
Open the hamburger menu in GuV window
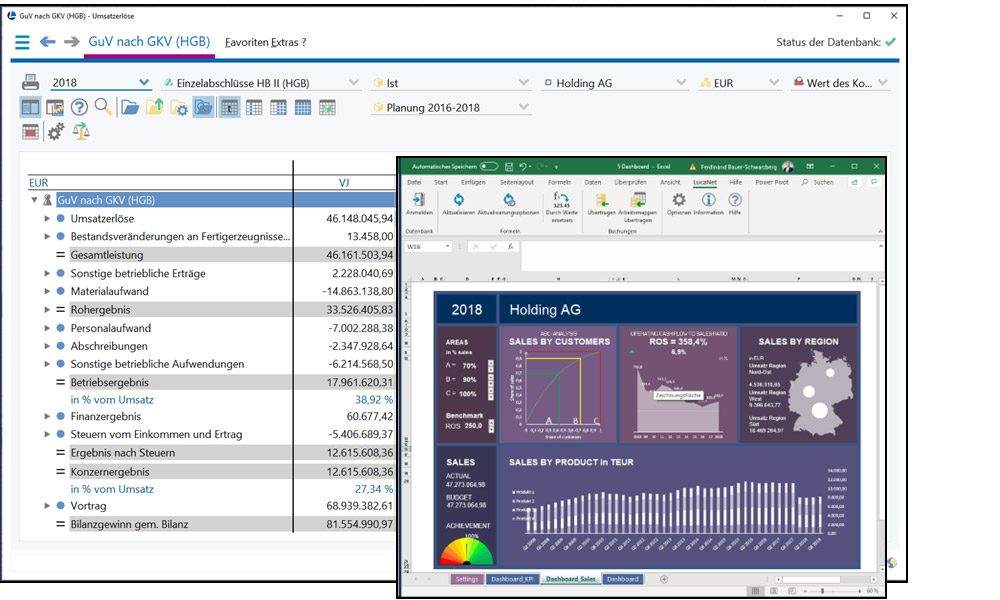pyautogui.click(x=22, y=42)
